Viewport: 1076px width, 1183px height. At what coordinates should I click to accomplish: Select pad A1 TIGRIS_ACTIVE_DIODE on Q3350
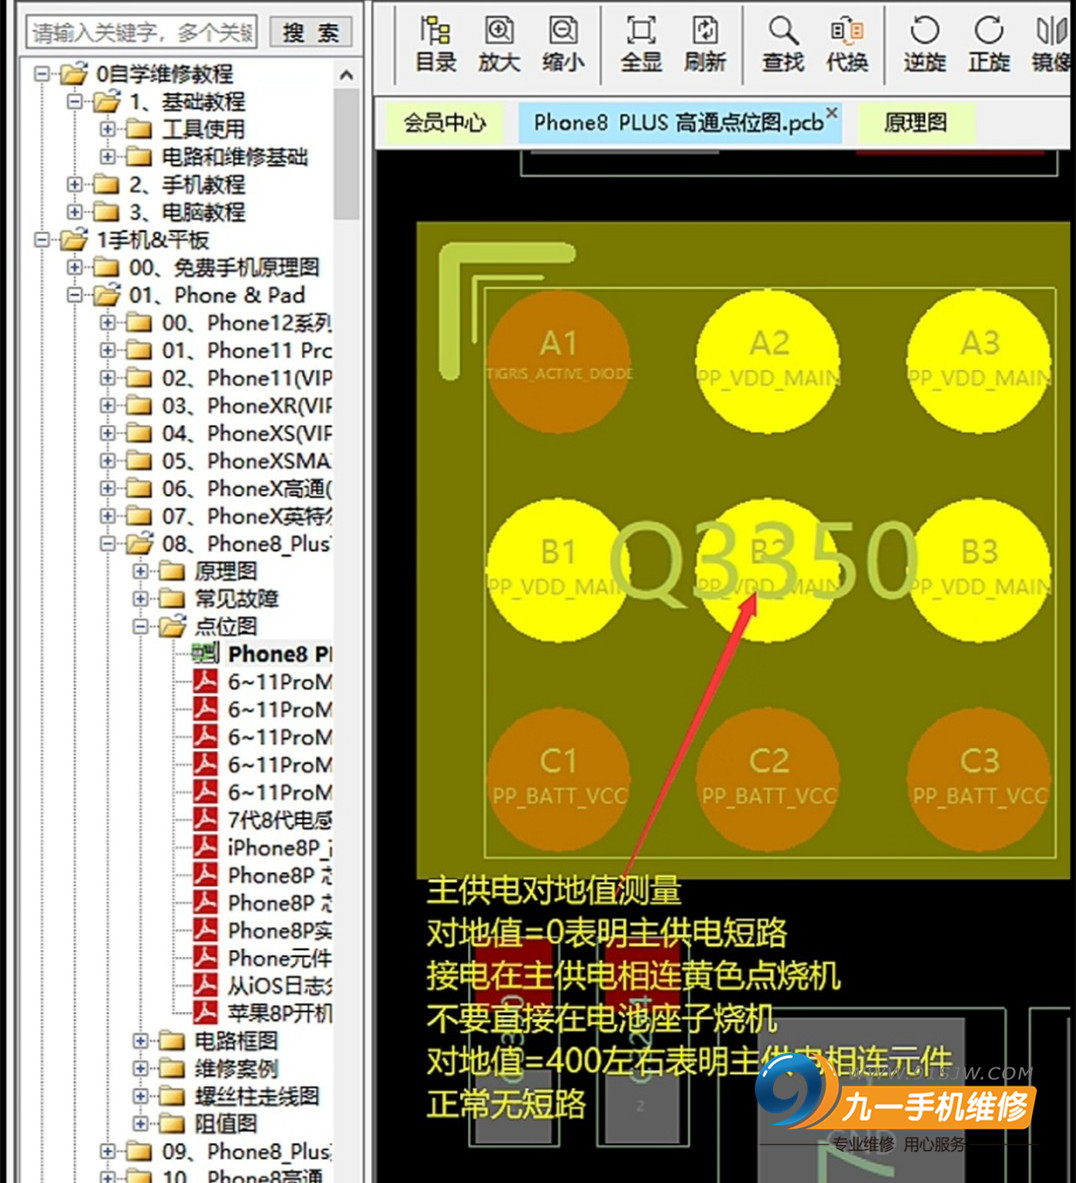click(558, 361)
